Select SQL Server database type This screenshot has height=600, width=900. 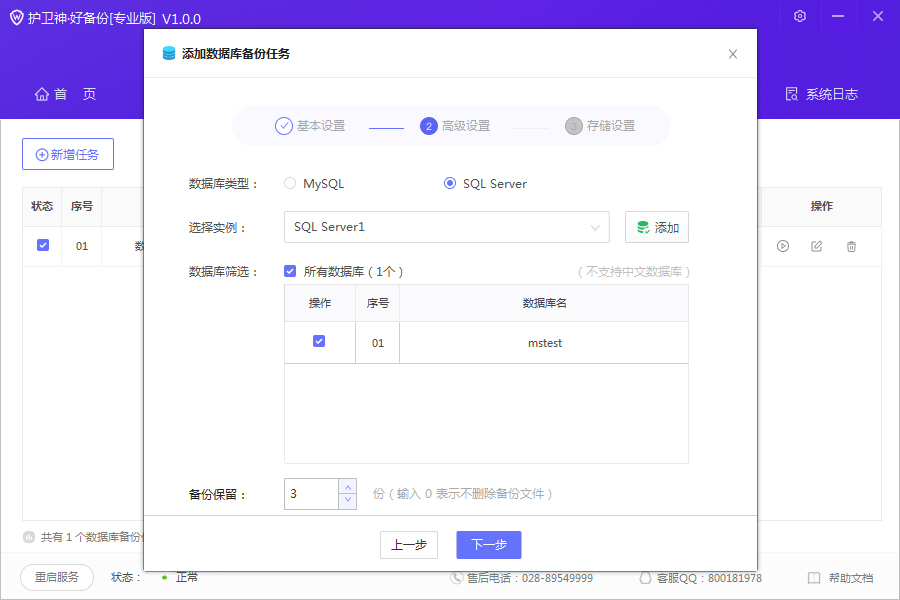485,184
